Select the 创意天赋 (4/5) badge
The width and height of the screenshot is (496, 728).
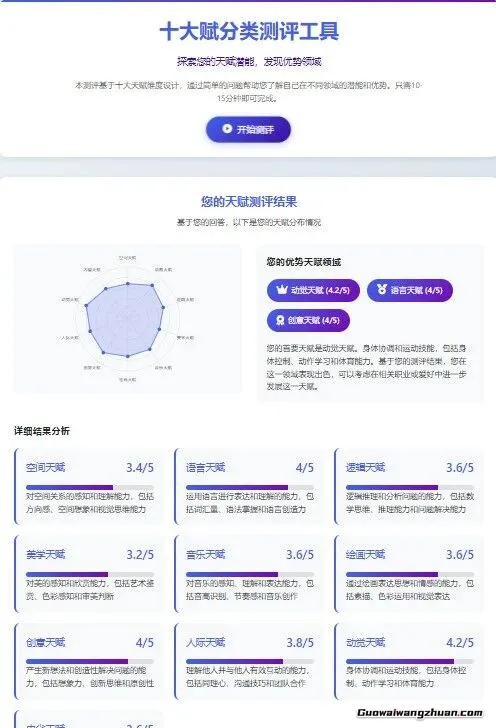[308, 320]
